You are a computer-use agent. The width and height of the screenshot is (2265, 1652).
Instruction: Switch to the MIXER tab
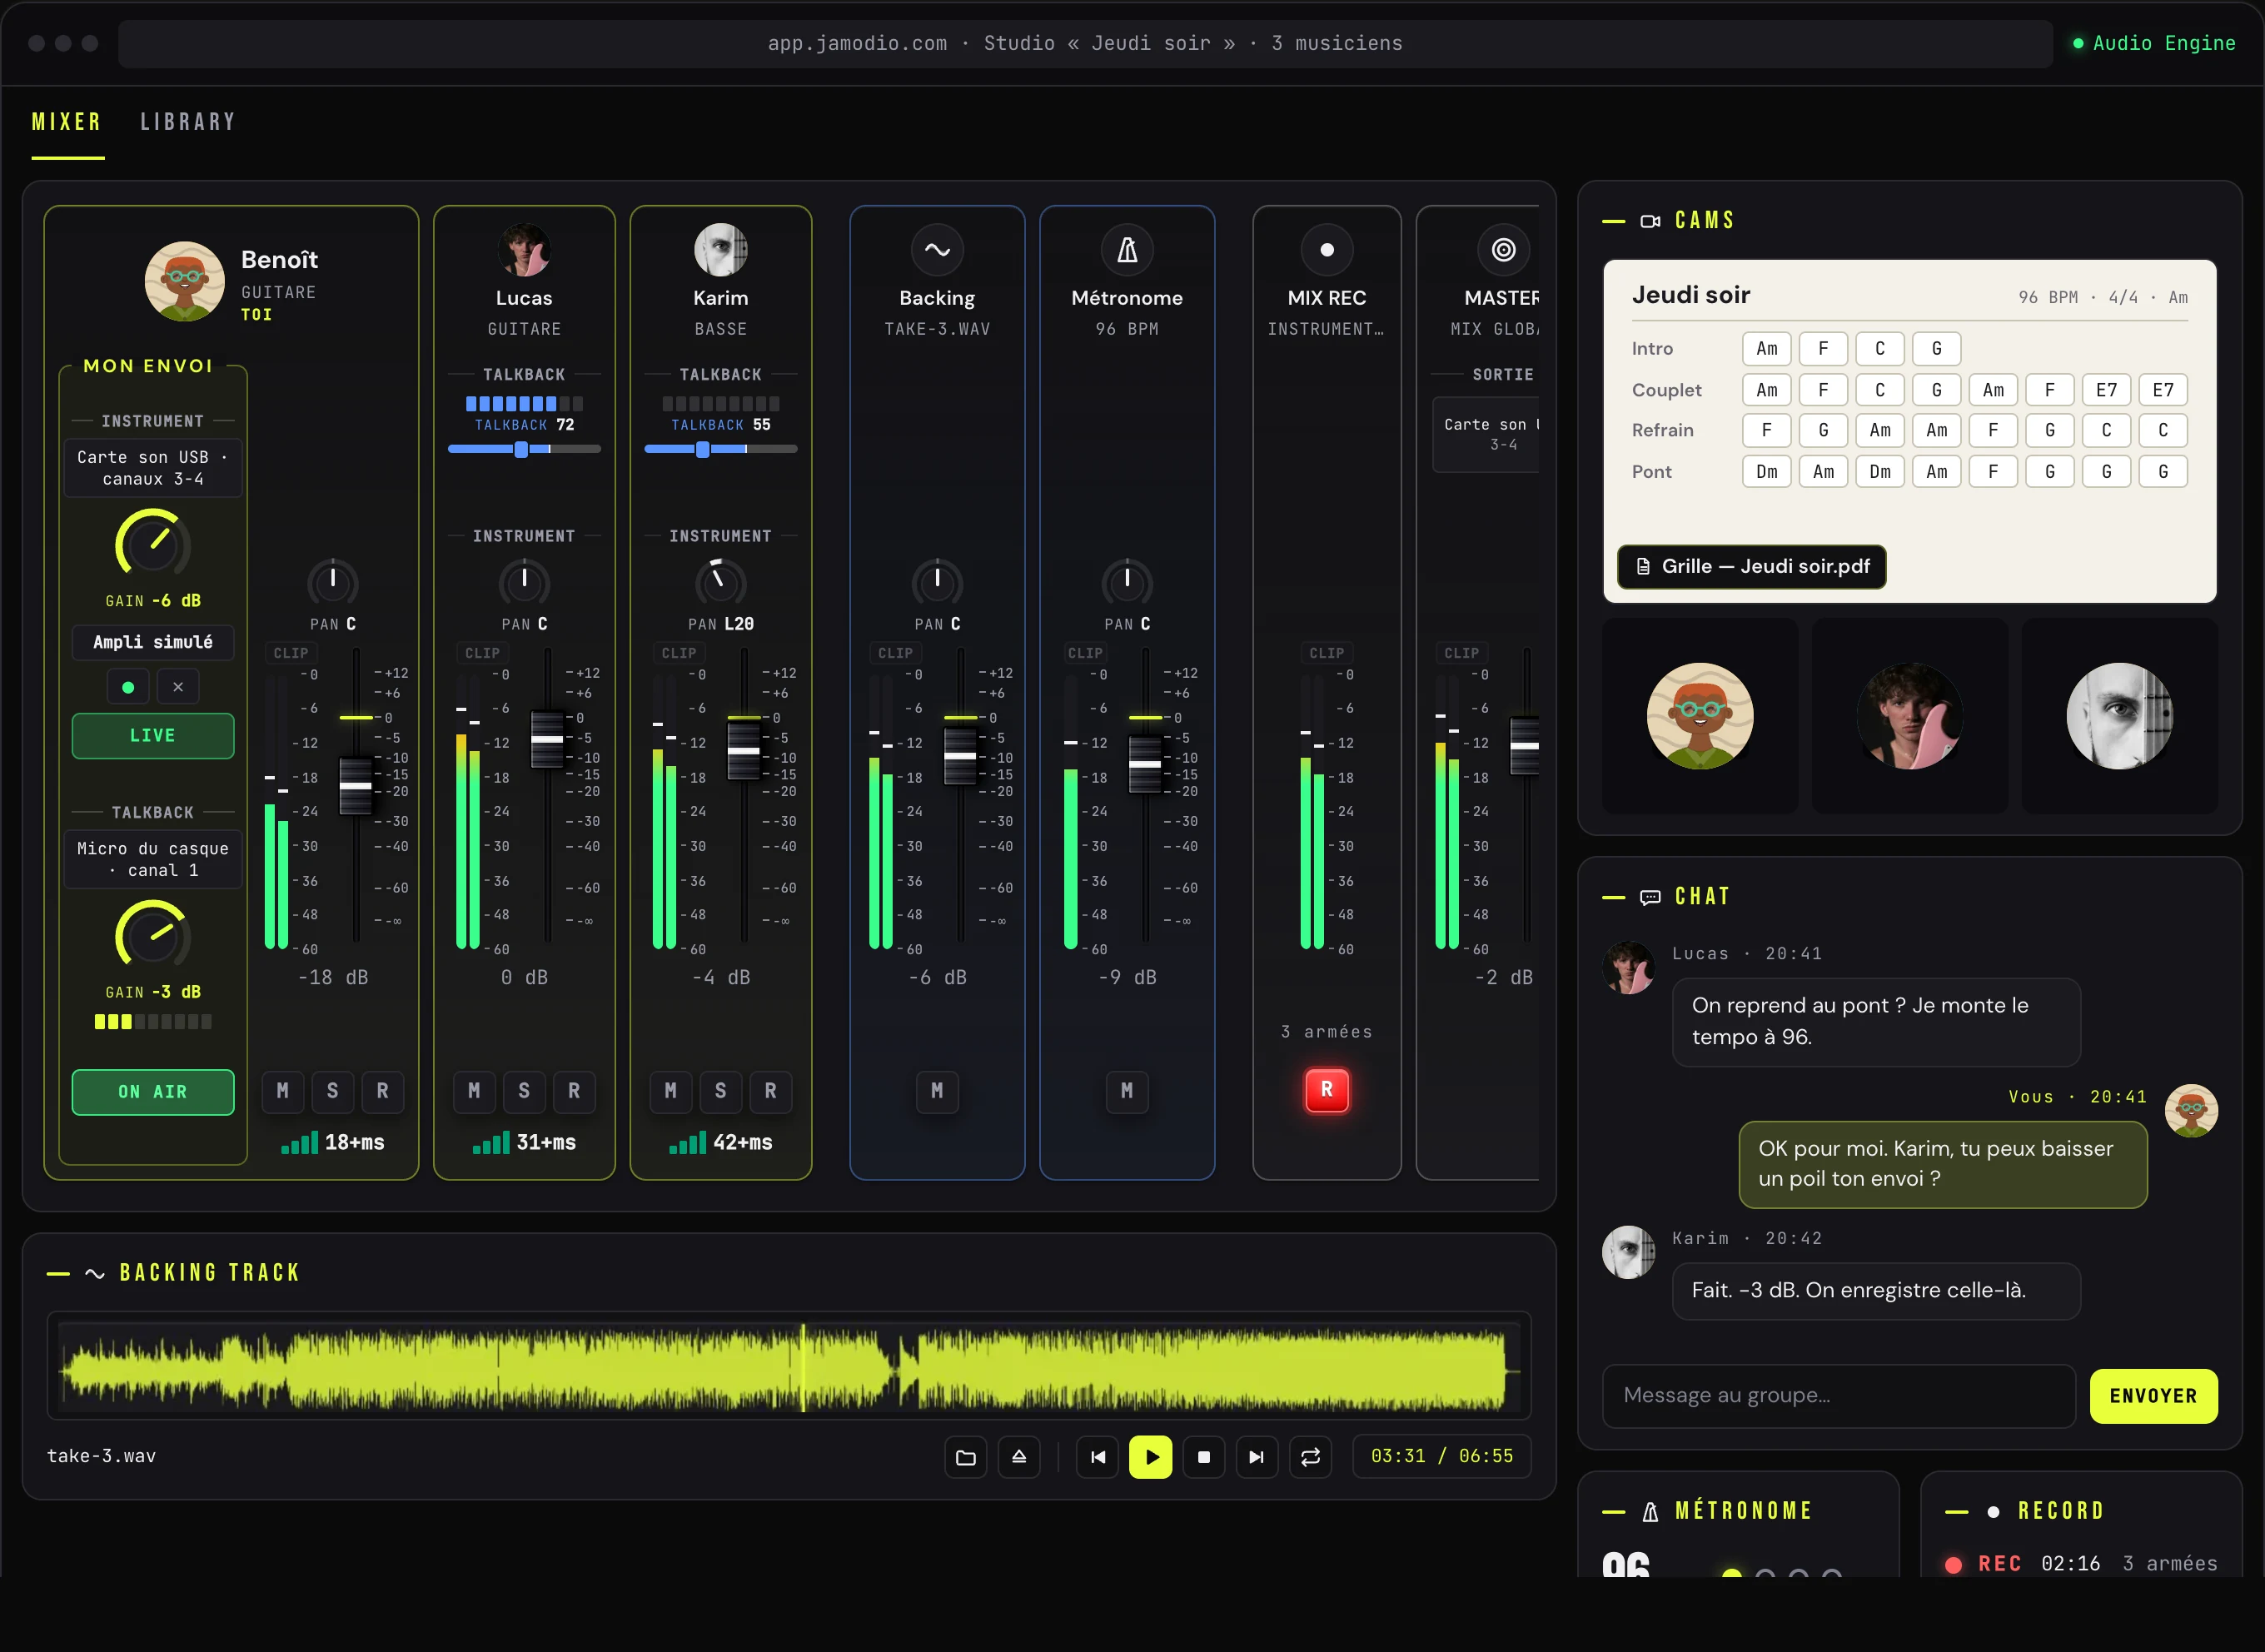(67, 122)
